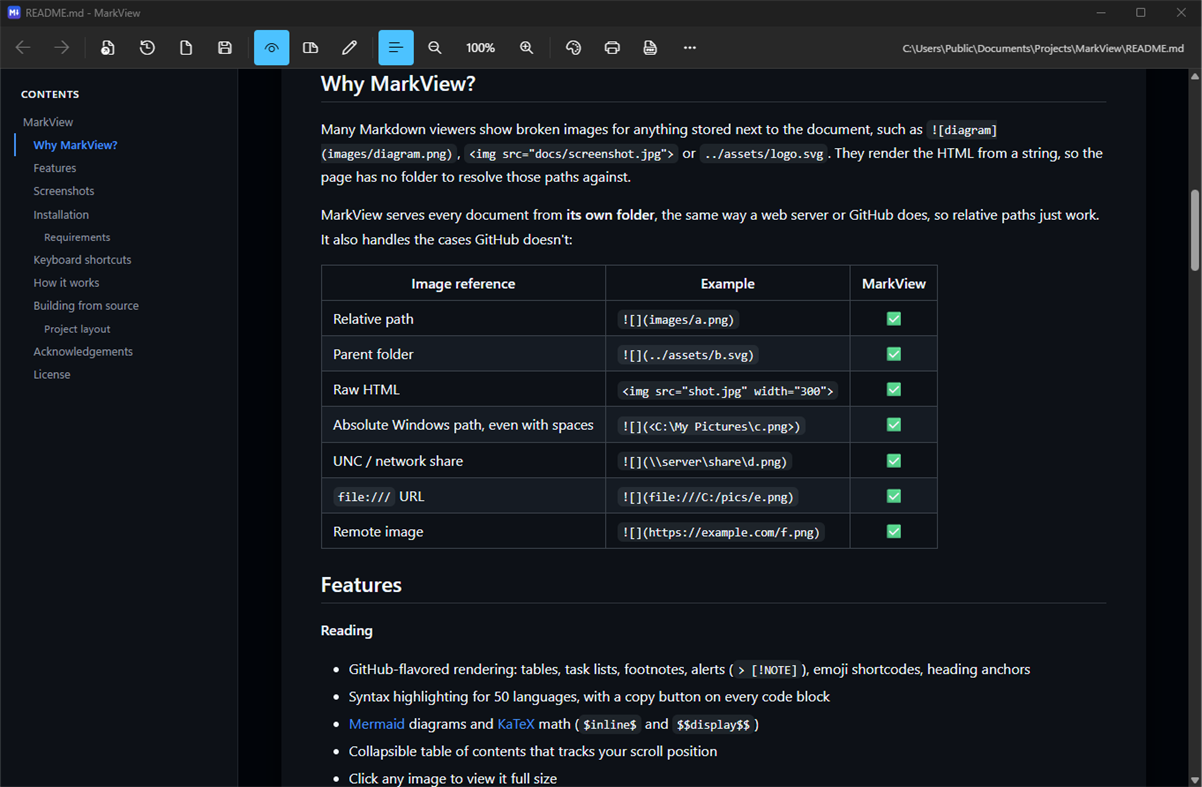Screen dimensions: 1202x787
Task: Save the document with floppy disk icon
Action: [x=225, y=48]
